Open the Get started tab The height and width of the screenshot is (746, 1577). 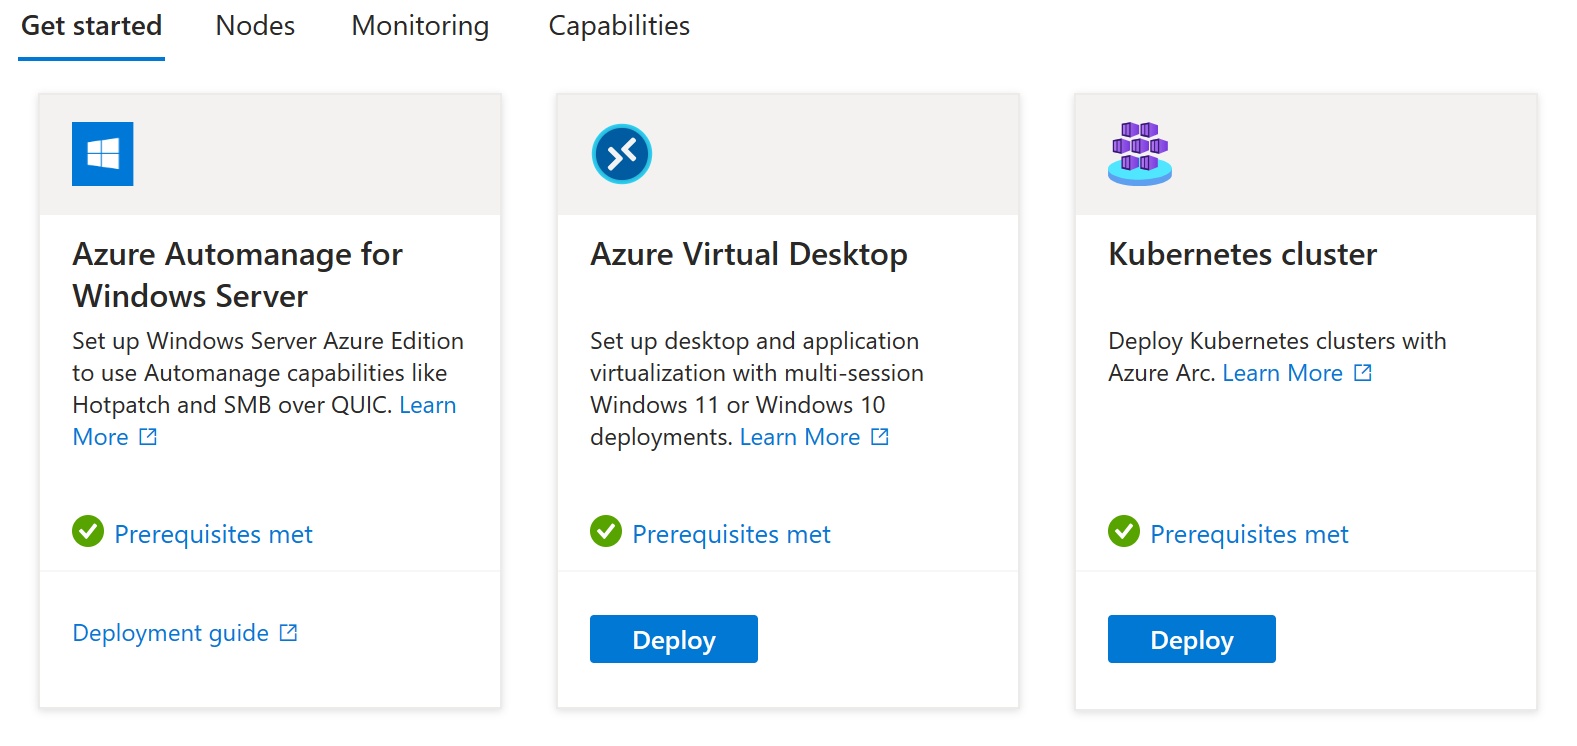coord(91,26)
